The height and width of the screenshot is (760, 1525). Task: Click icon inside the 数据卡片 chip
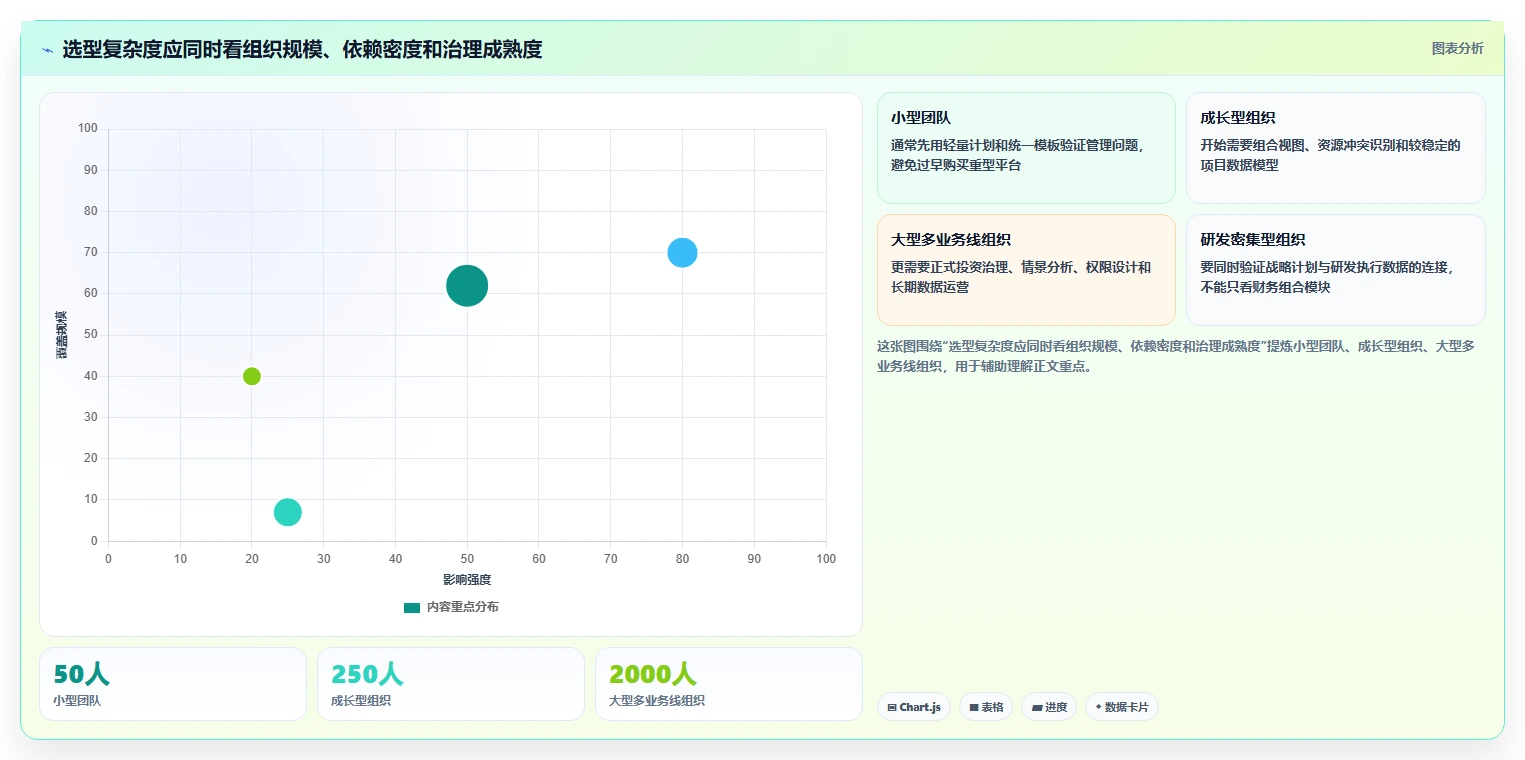(1098, 707)
